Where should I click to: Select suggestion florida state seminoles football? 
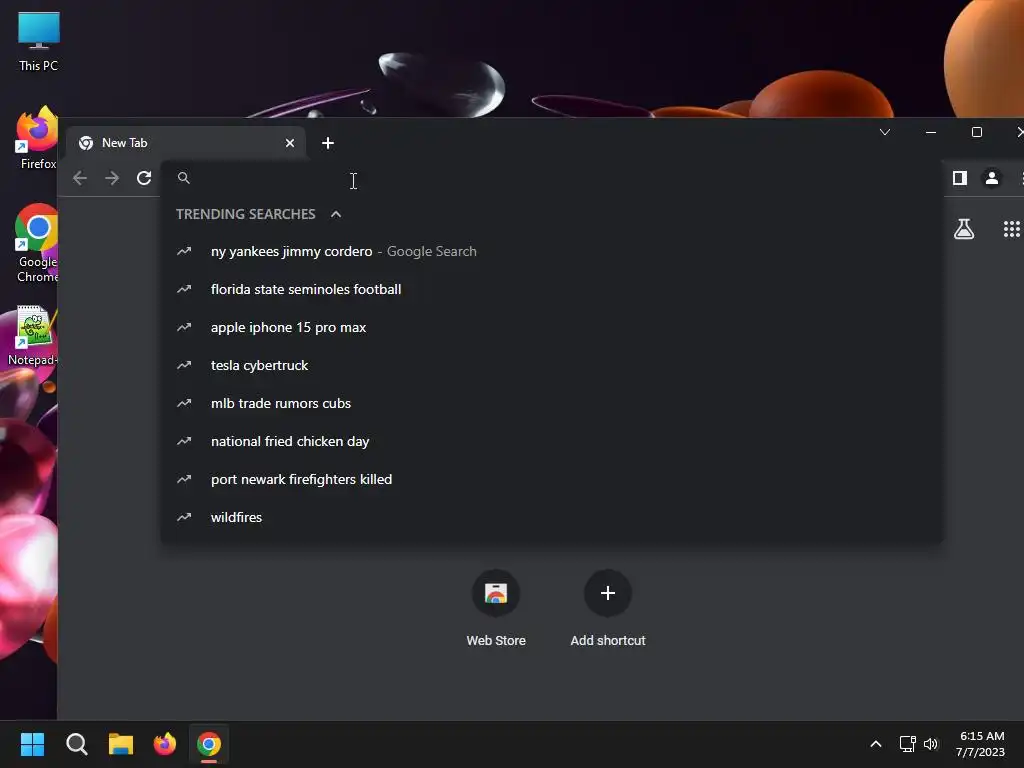pyautogui.click(x=552, y=289)
